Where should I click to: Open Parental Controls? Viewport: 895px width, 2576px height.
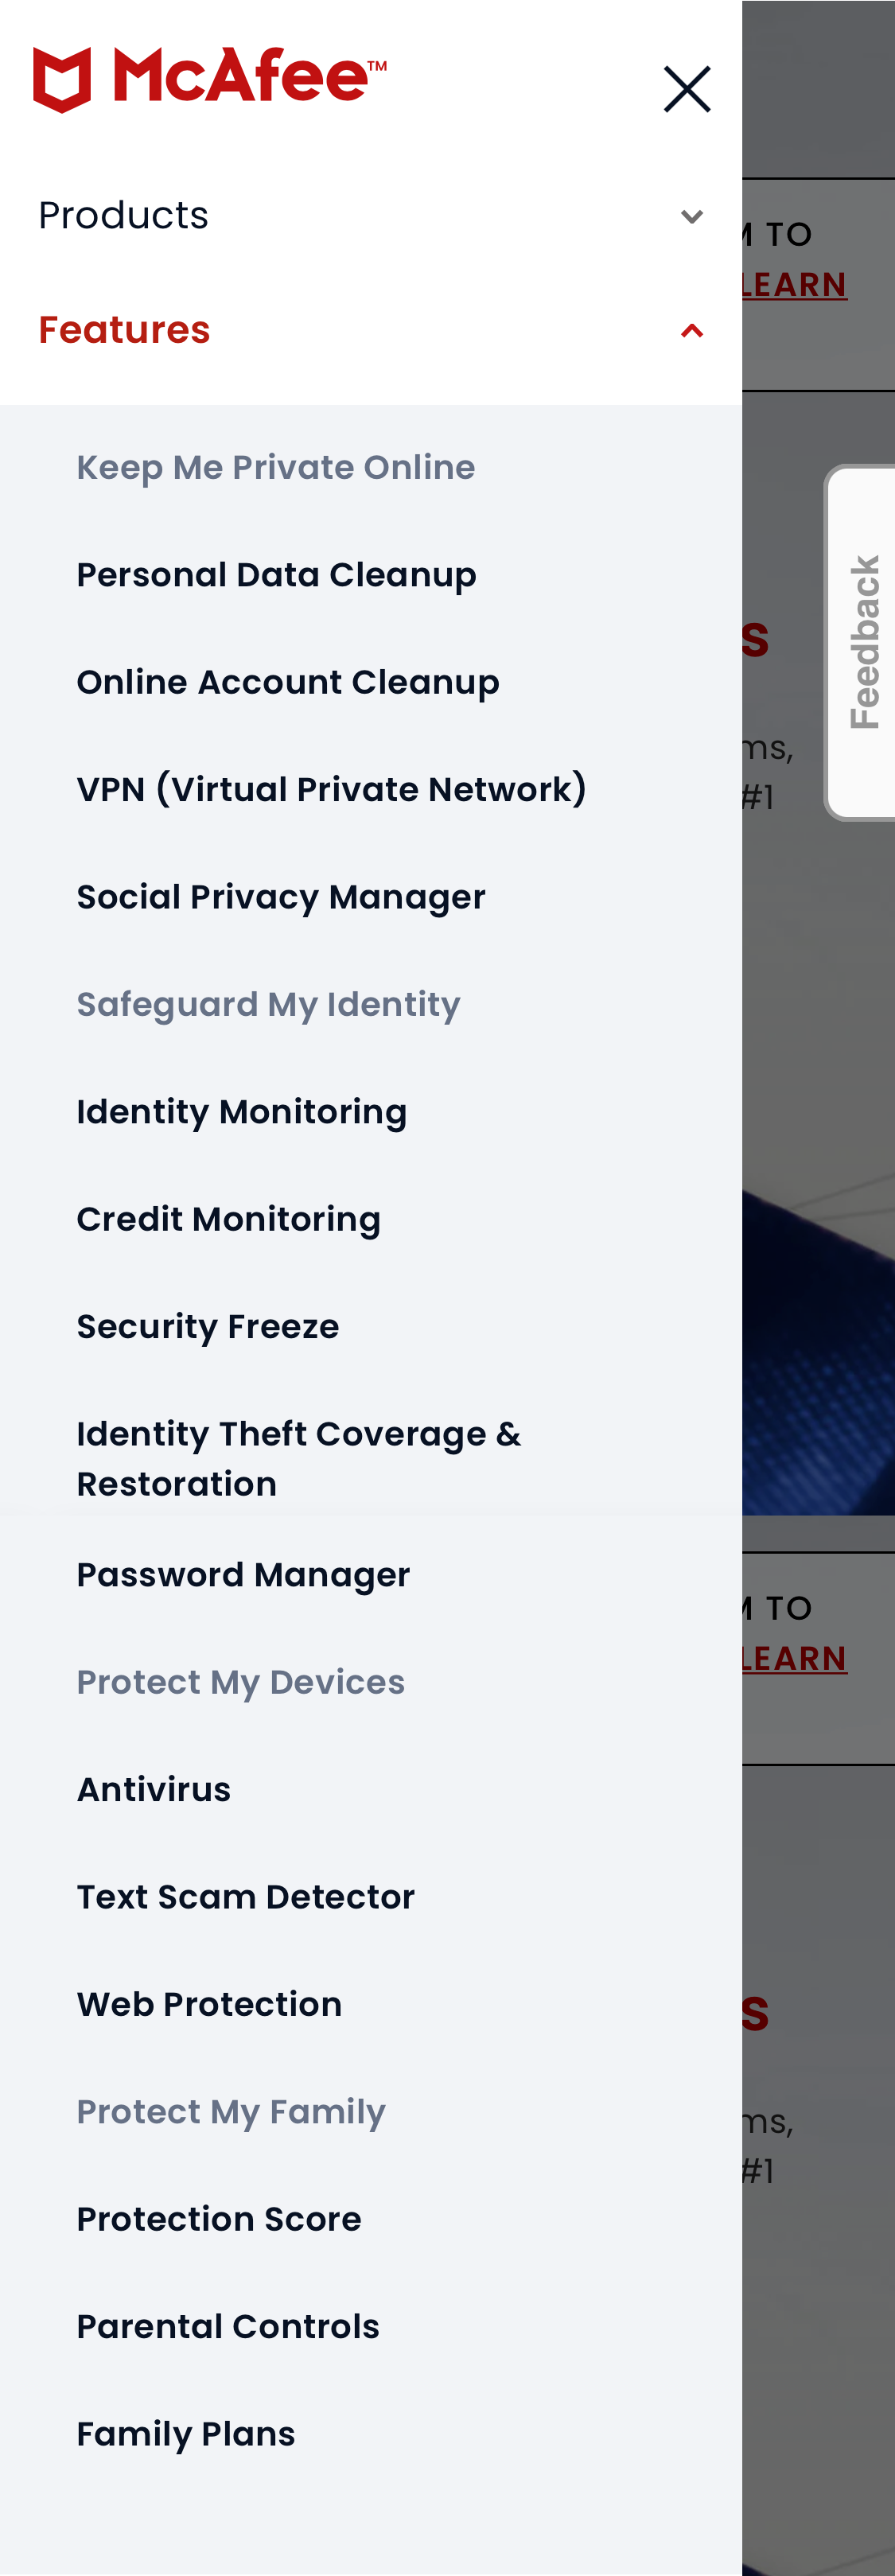(x=226, y=2326)
